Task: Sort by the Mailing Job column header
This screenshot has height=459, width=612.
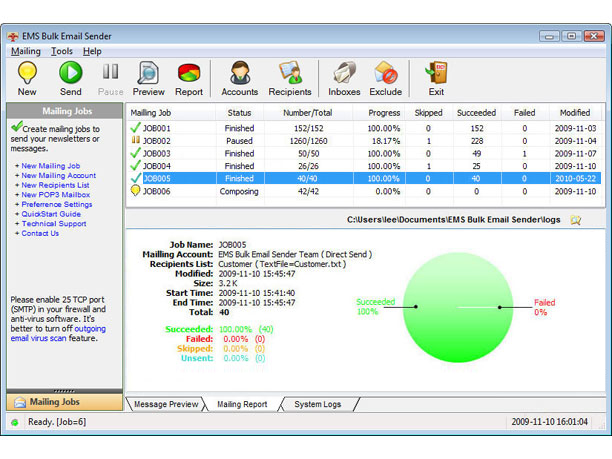Action: [x=171, y=113]
